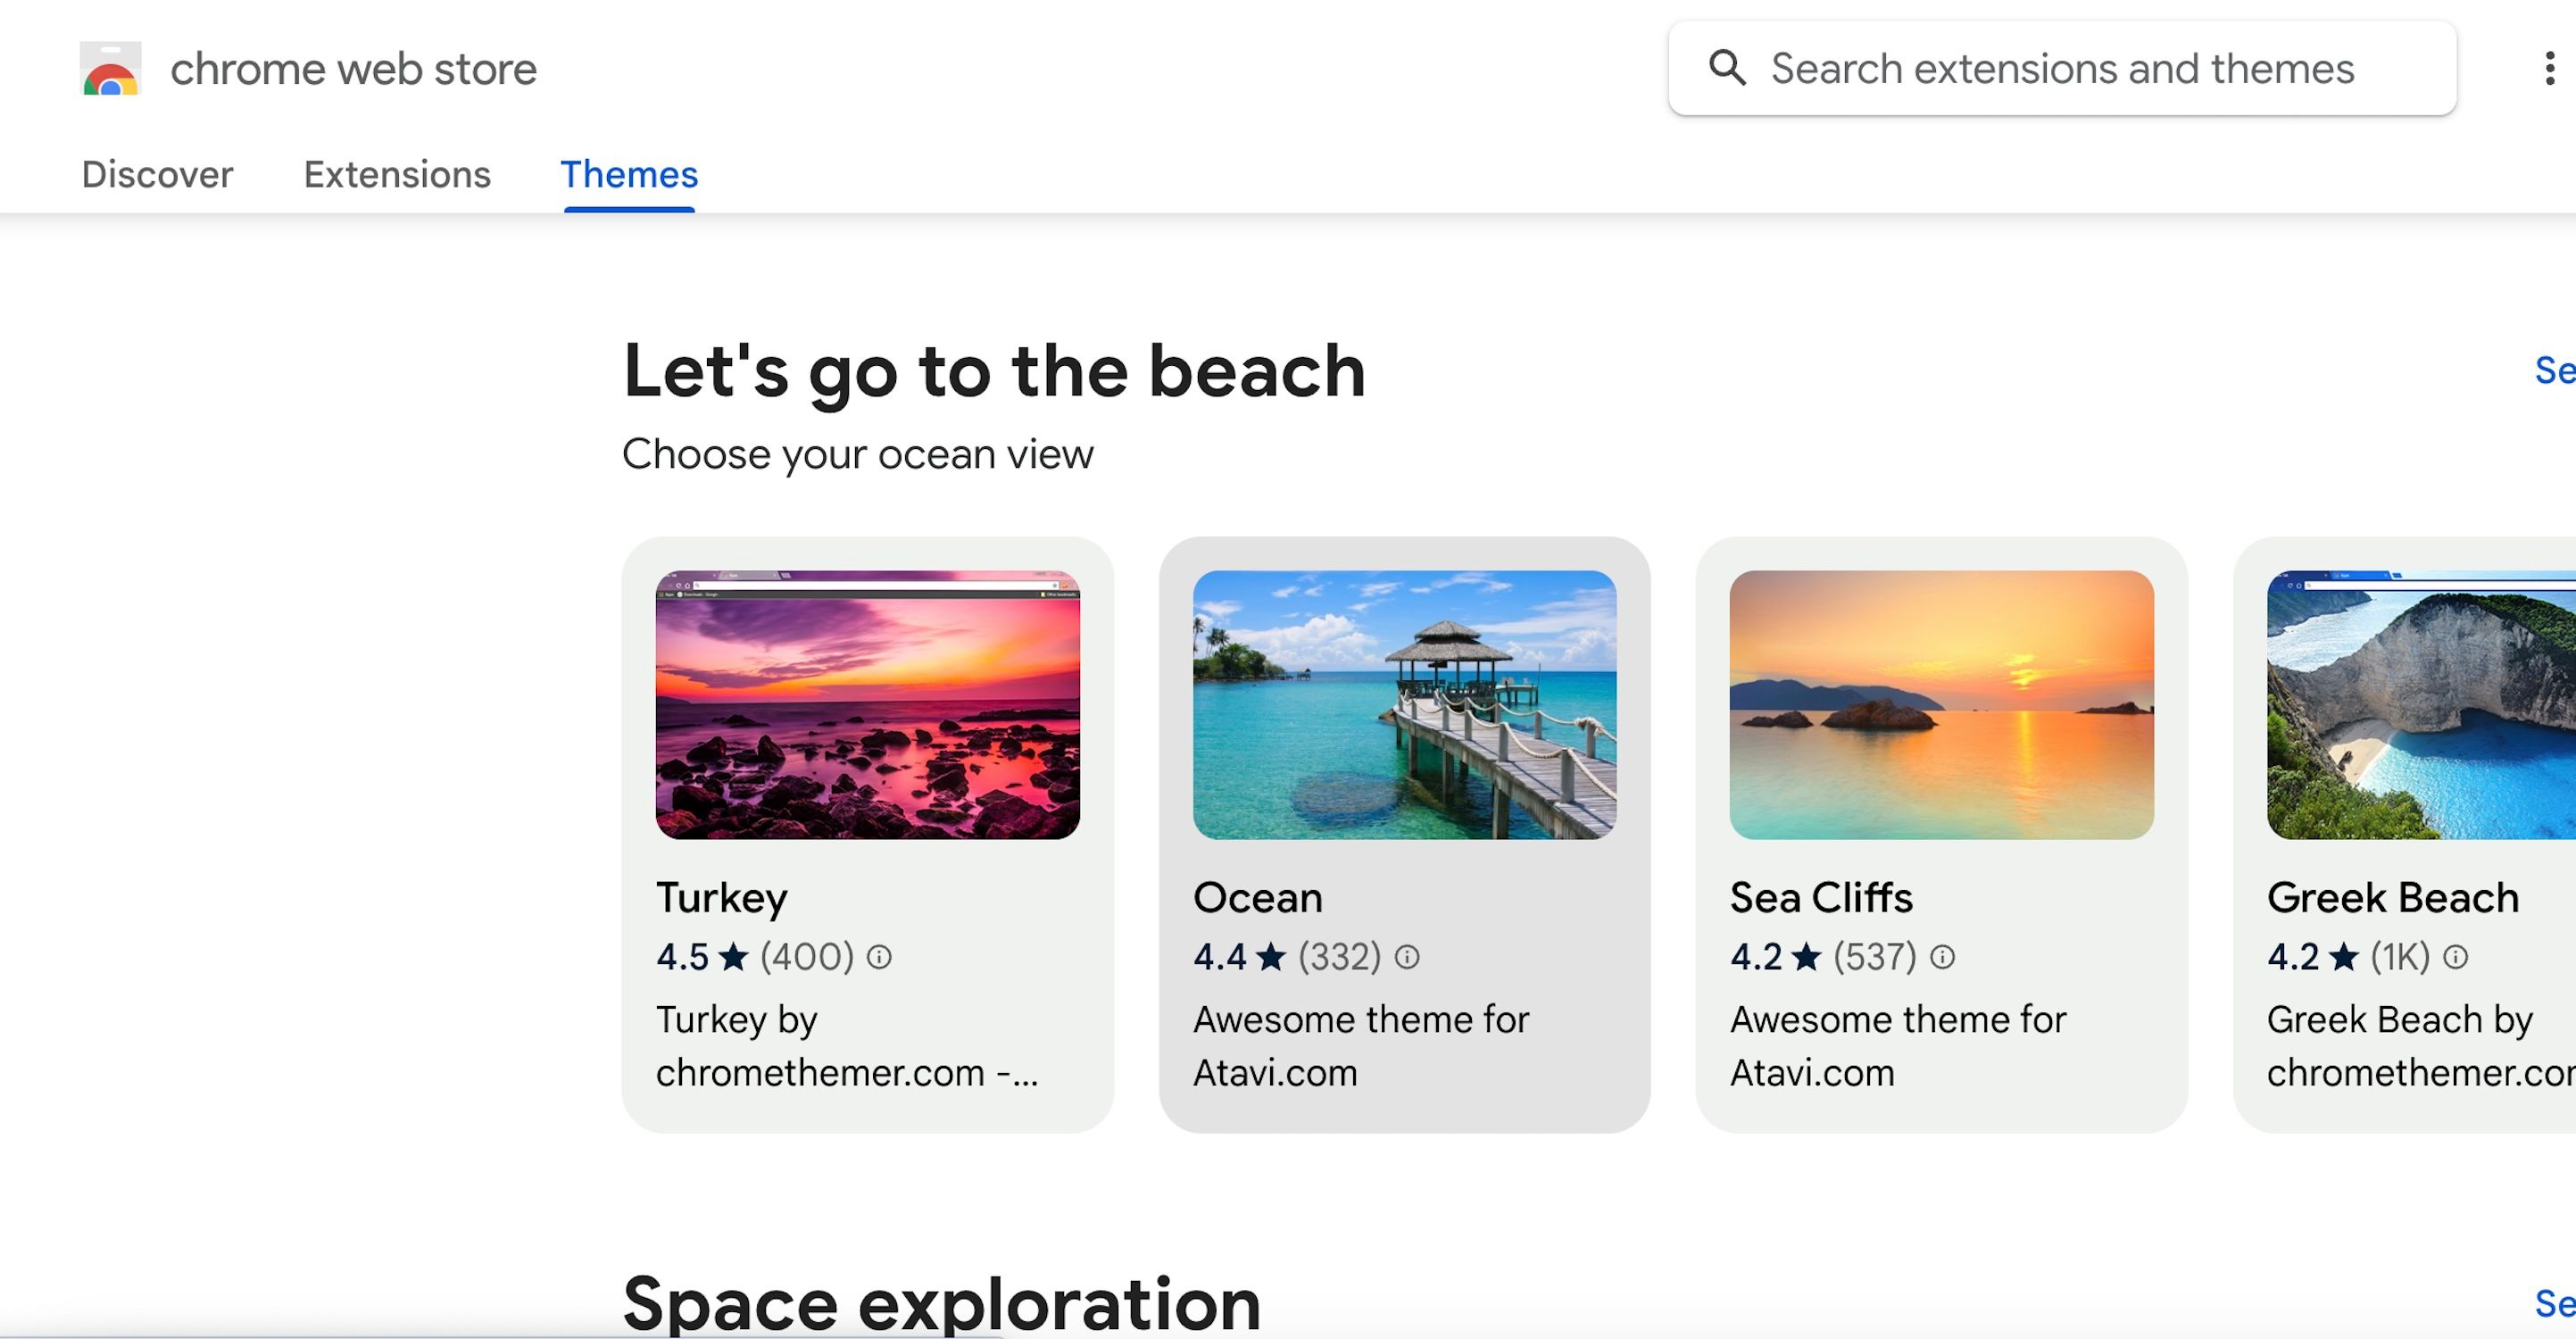Switch to the Extensions tab
The image size is (2576, 1339).
coord(397,174)
